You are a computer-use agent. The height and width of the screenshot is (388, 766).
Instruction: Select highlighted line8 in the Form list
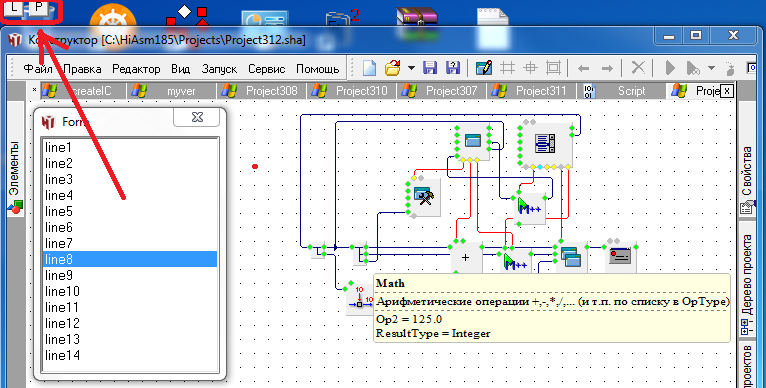130,259
